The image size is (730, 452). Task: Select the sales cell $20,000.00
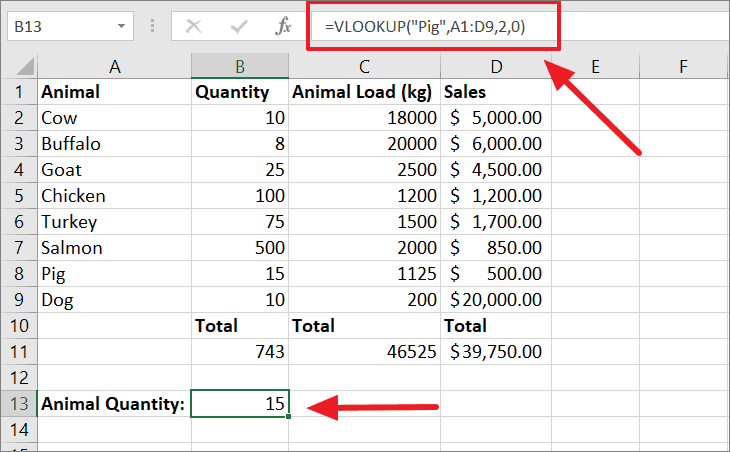tap(496, 300)
